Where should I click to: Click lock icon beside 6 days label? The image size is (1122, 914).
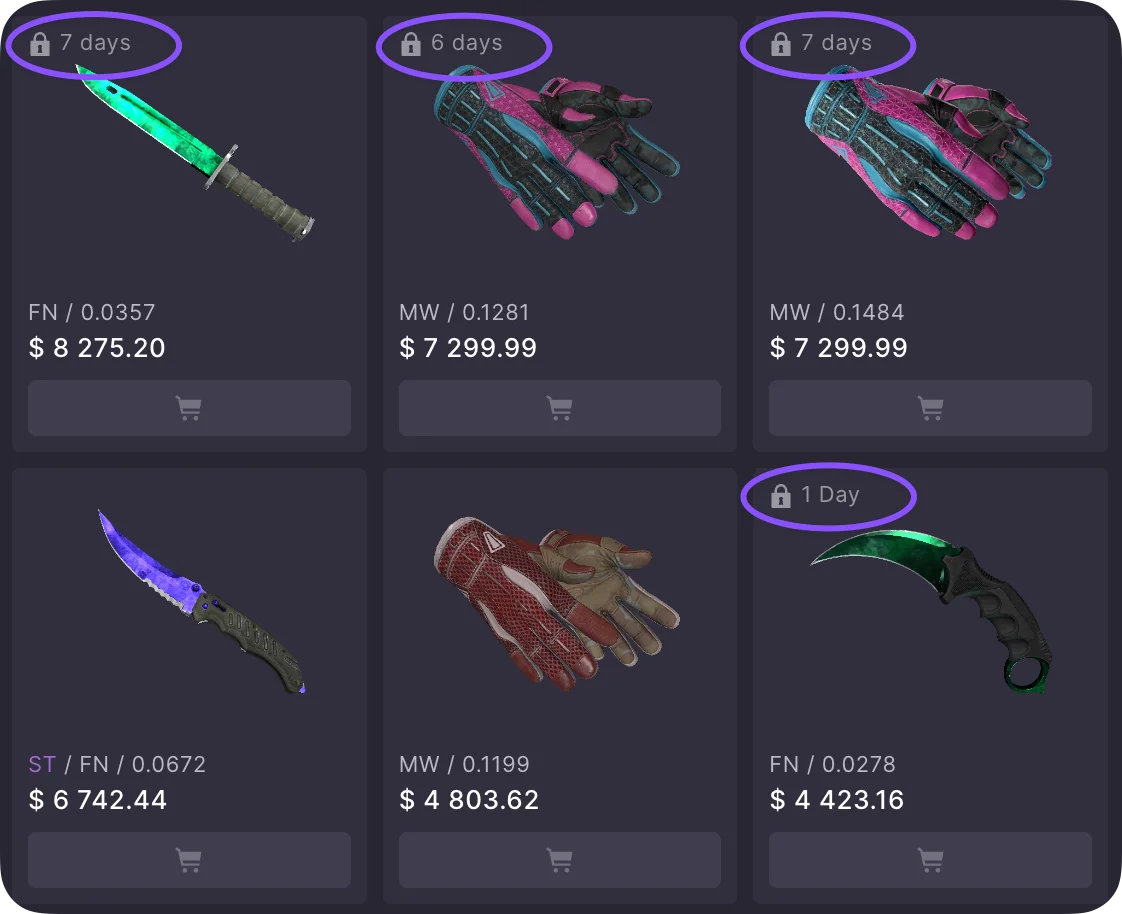(x=411, y=44)
